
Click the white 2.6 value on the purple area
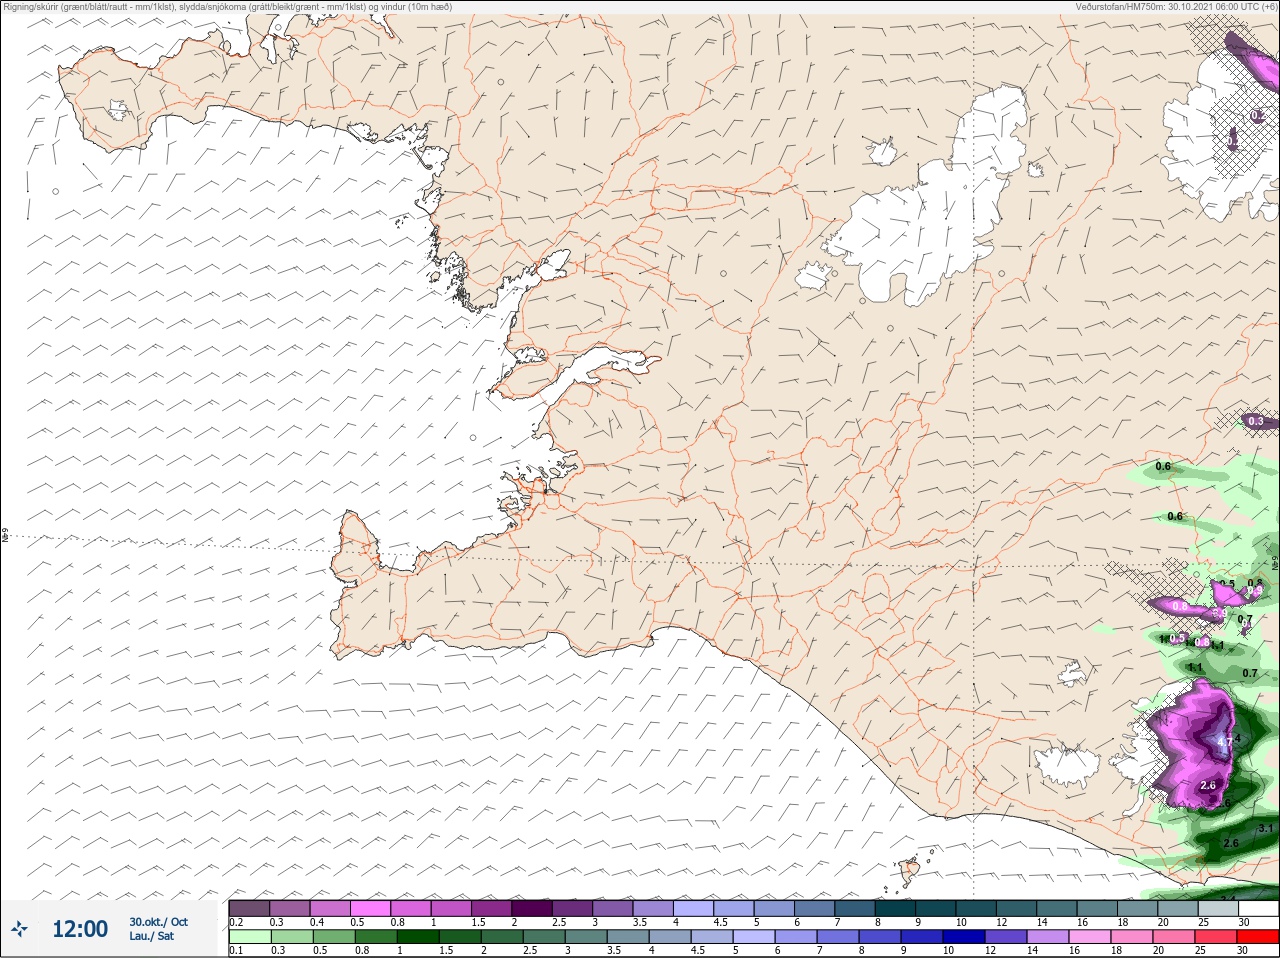pos(1208,786)
